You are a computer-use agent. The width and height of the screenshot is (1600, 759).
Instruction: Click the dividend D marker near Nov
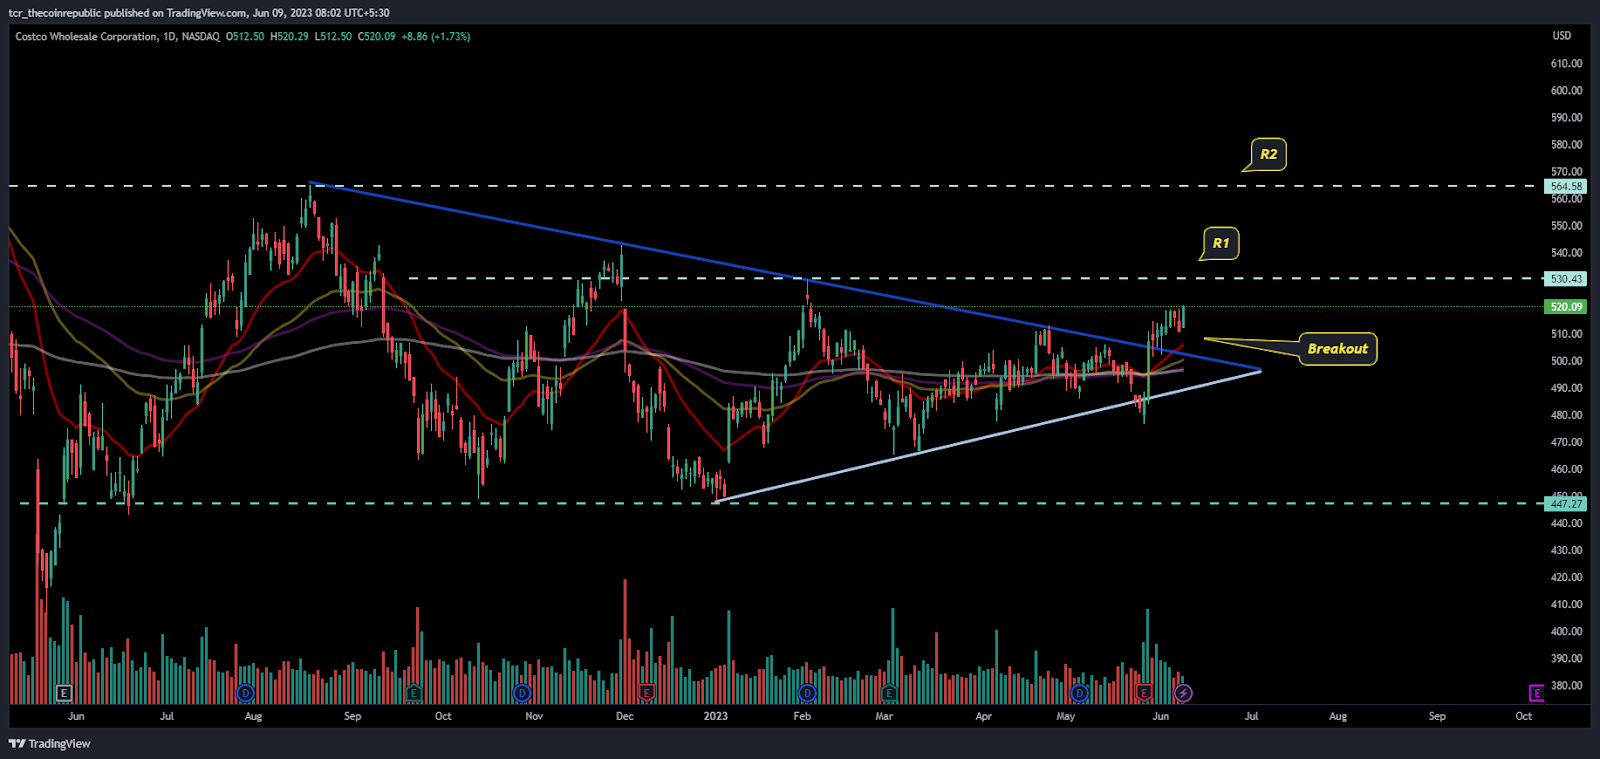click(x=521, y=693)
